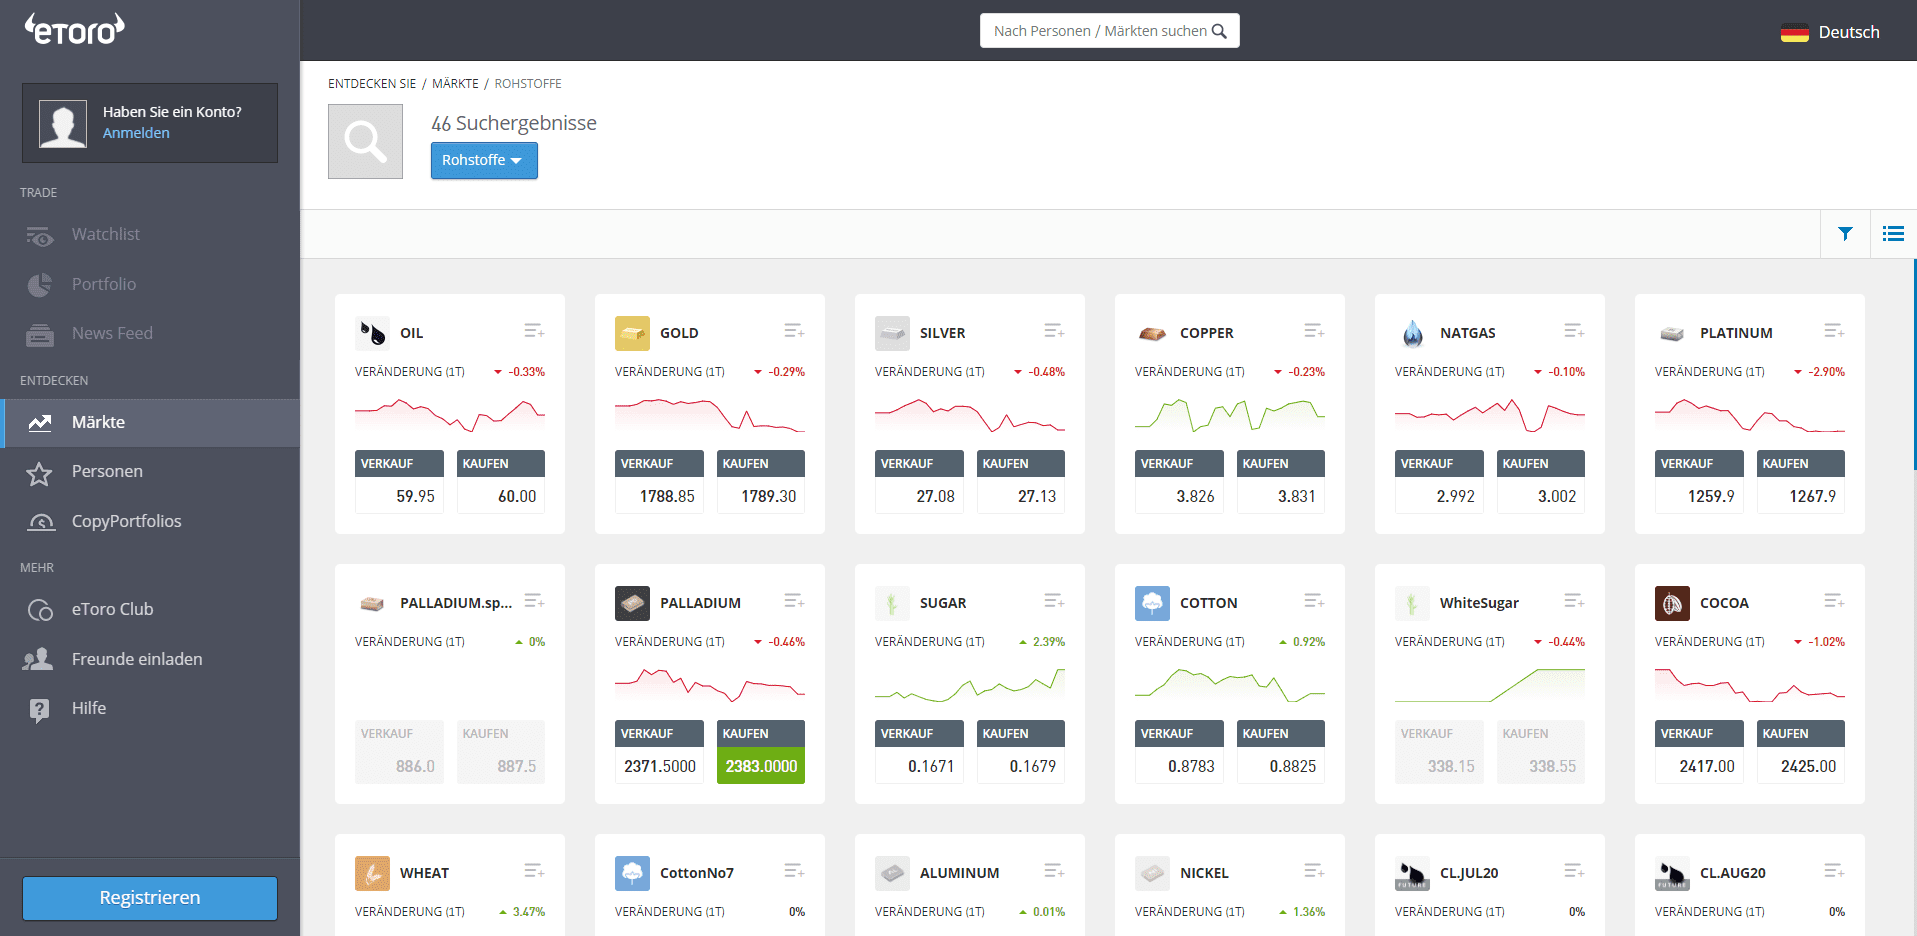The height and width of the screenshot is (936, 1917).
Task: Click the people and markets search field
Action: [1110, 31]
